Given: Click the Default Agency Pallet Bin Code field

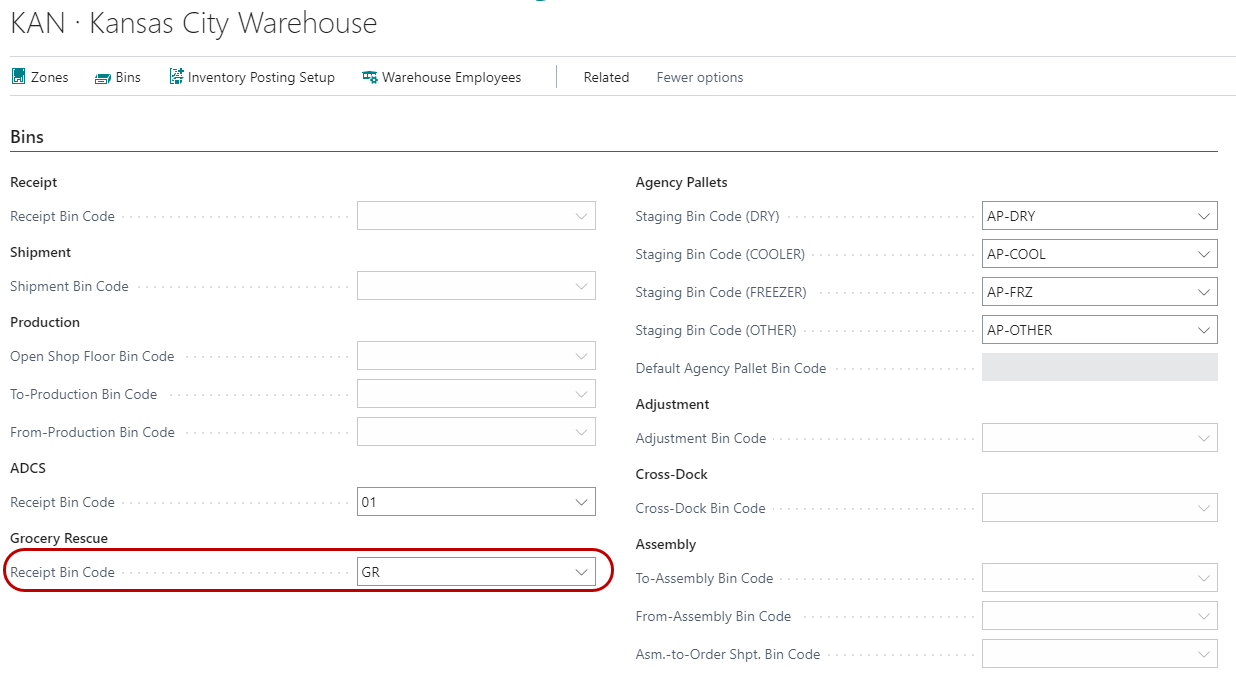Looking at the screenshot, I should coord(1099,368).
